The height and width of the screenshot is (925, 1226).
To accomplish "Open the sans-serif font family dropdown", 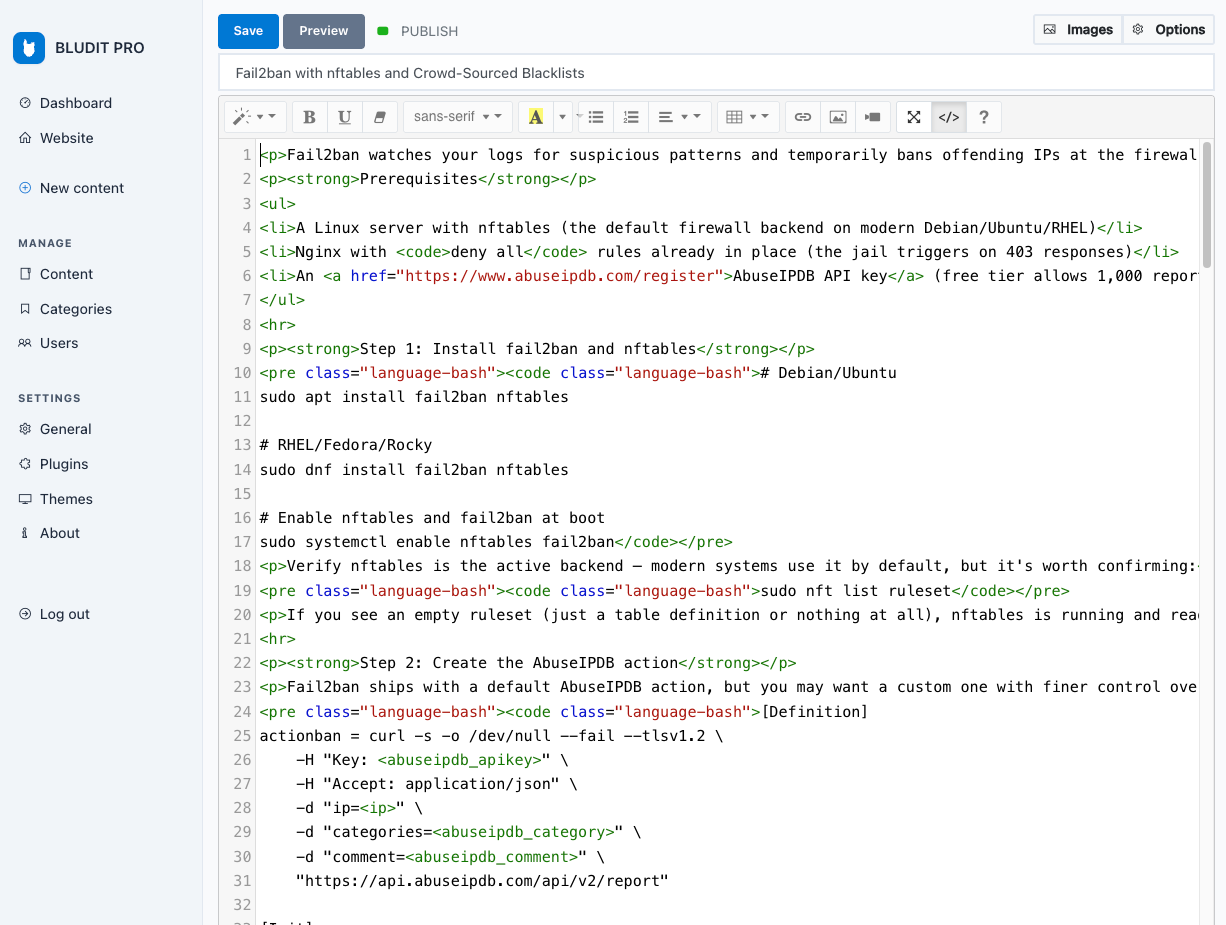I will (x=458, y=117).
